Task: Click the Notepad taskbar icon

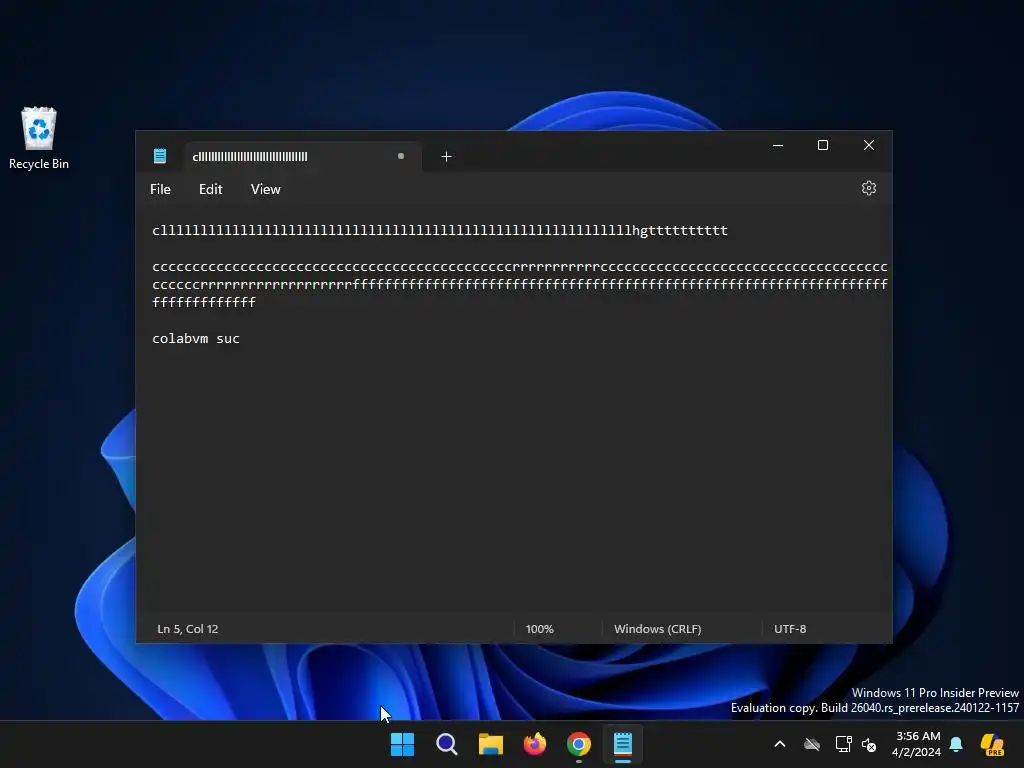Action: (622, 744)
